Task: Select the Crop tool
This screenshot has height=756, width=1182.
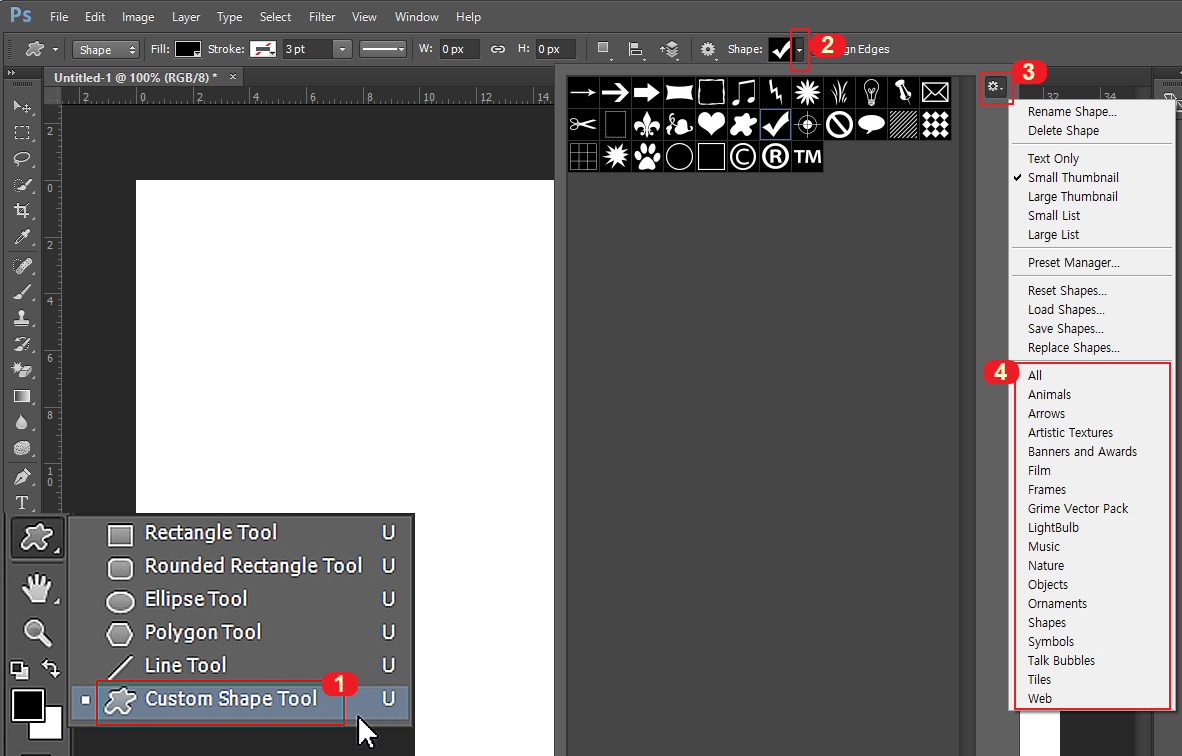Action: (22, 211)
